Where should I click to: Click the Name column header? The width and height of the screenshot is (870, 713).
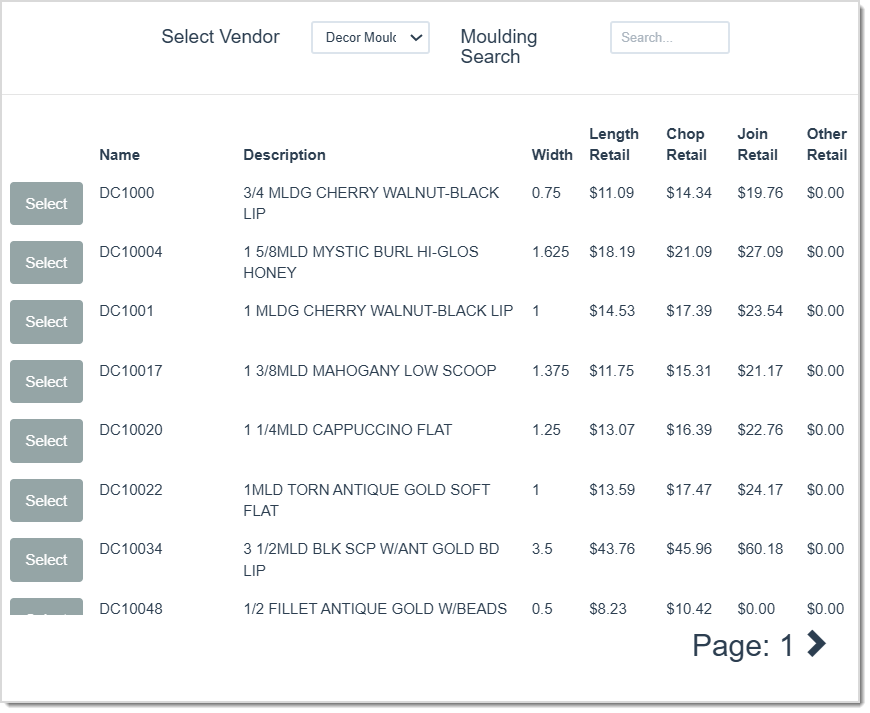tap(119, 155)
